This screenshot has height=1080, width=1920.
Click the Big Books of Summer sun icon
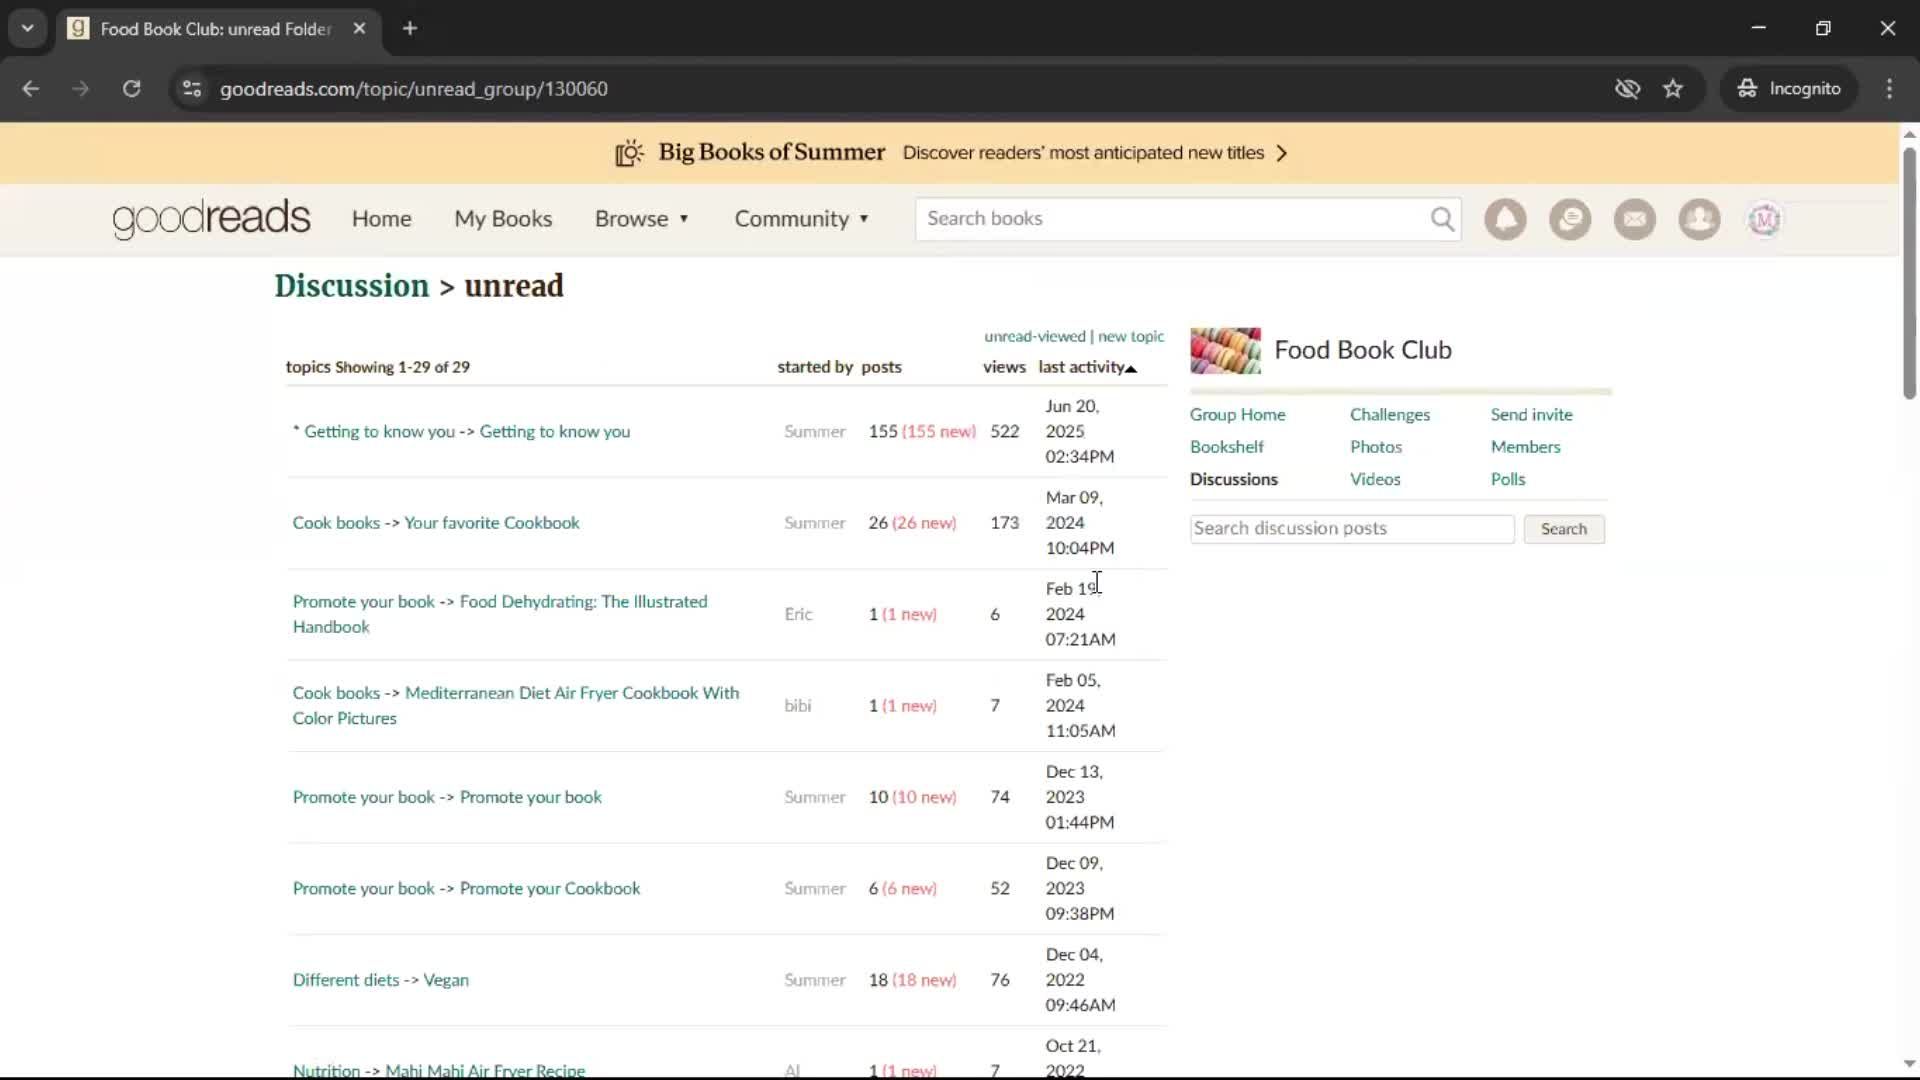point(629,153)
